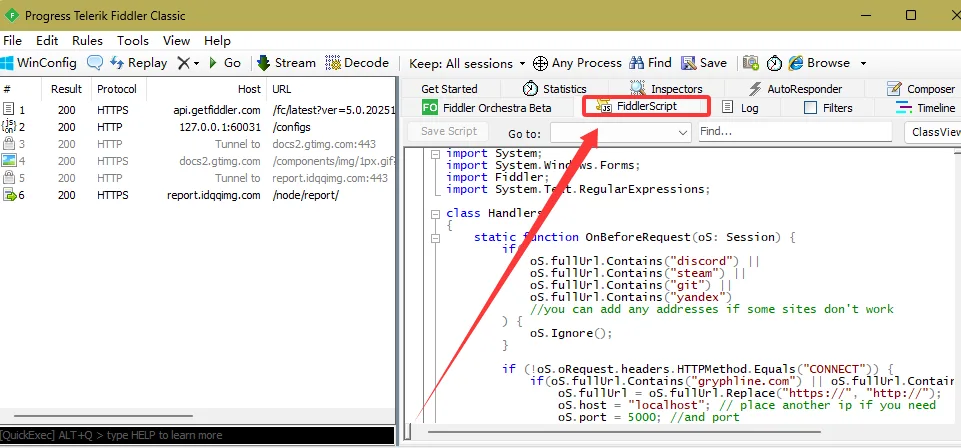
Task: Select session 1 api.getfiddler.com
Action: tap(197, 110)
